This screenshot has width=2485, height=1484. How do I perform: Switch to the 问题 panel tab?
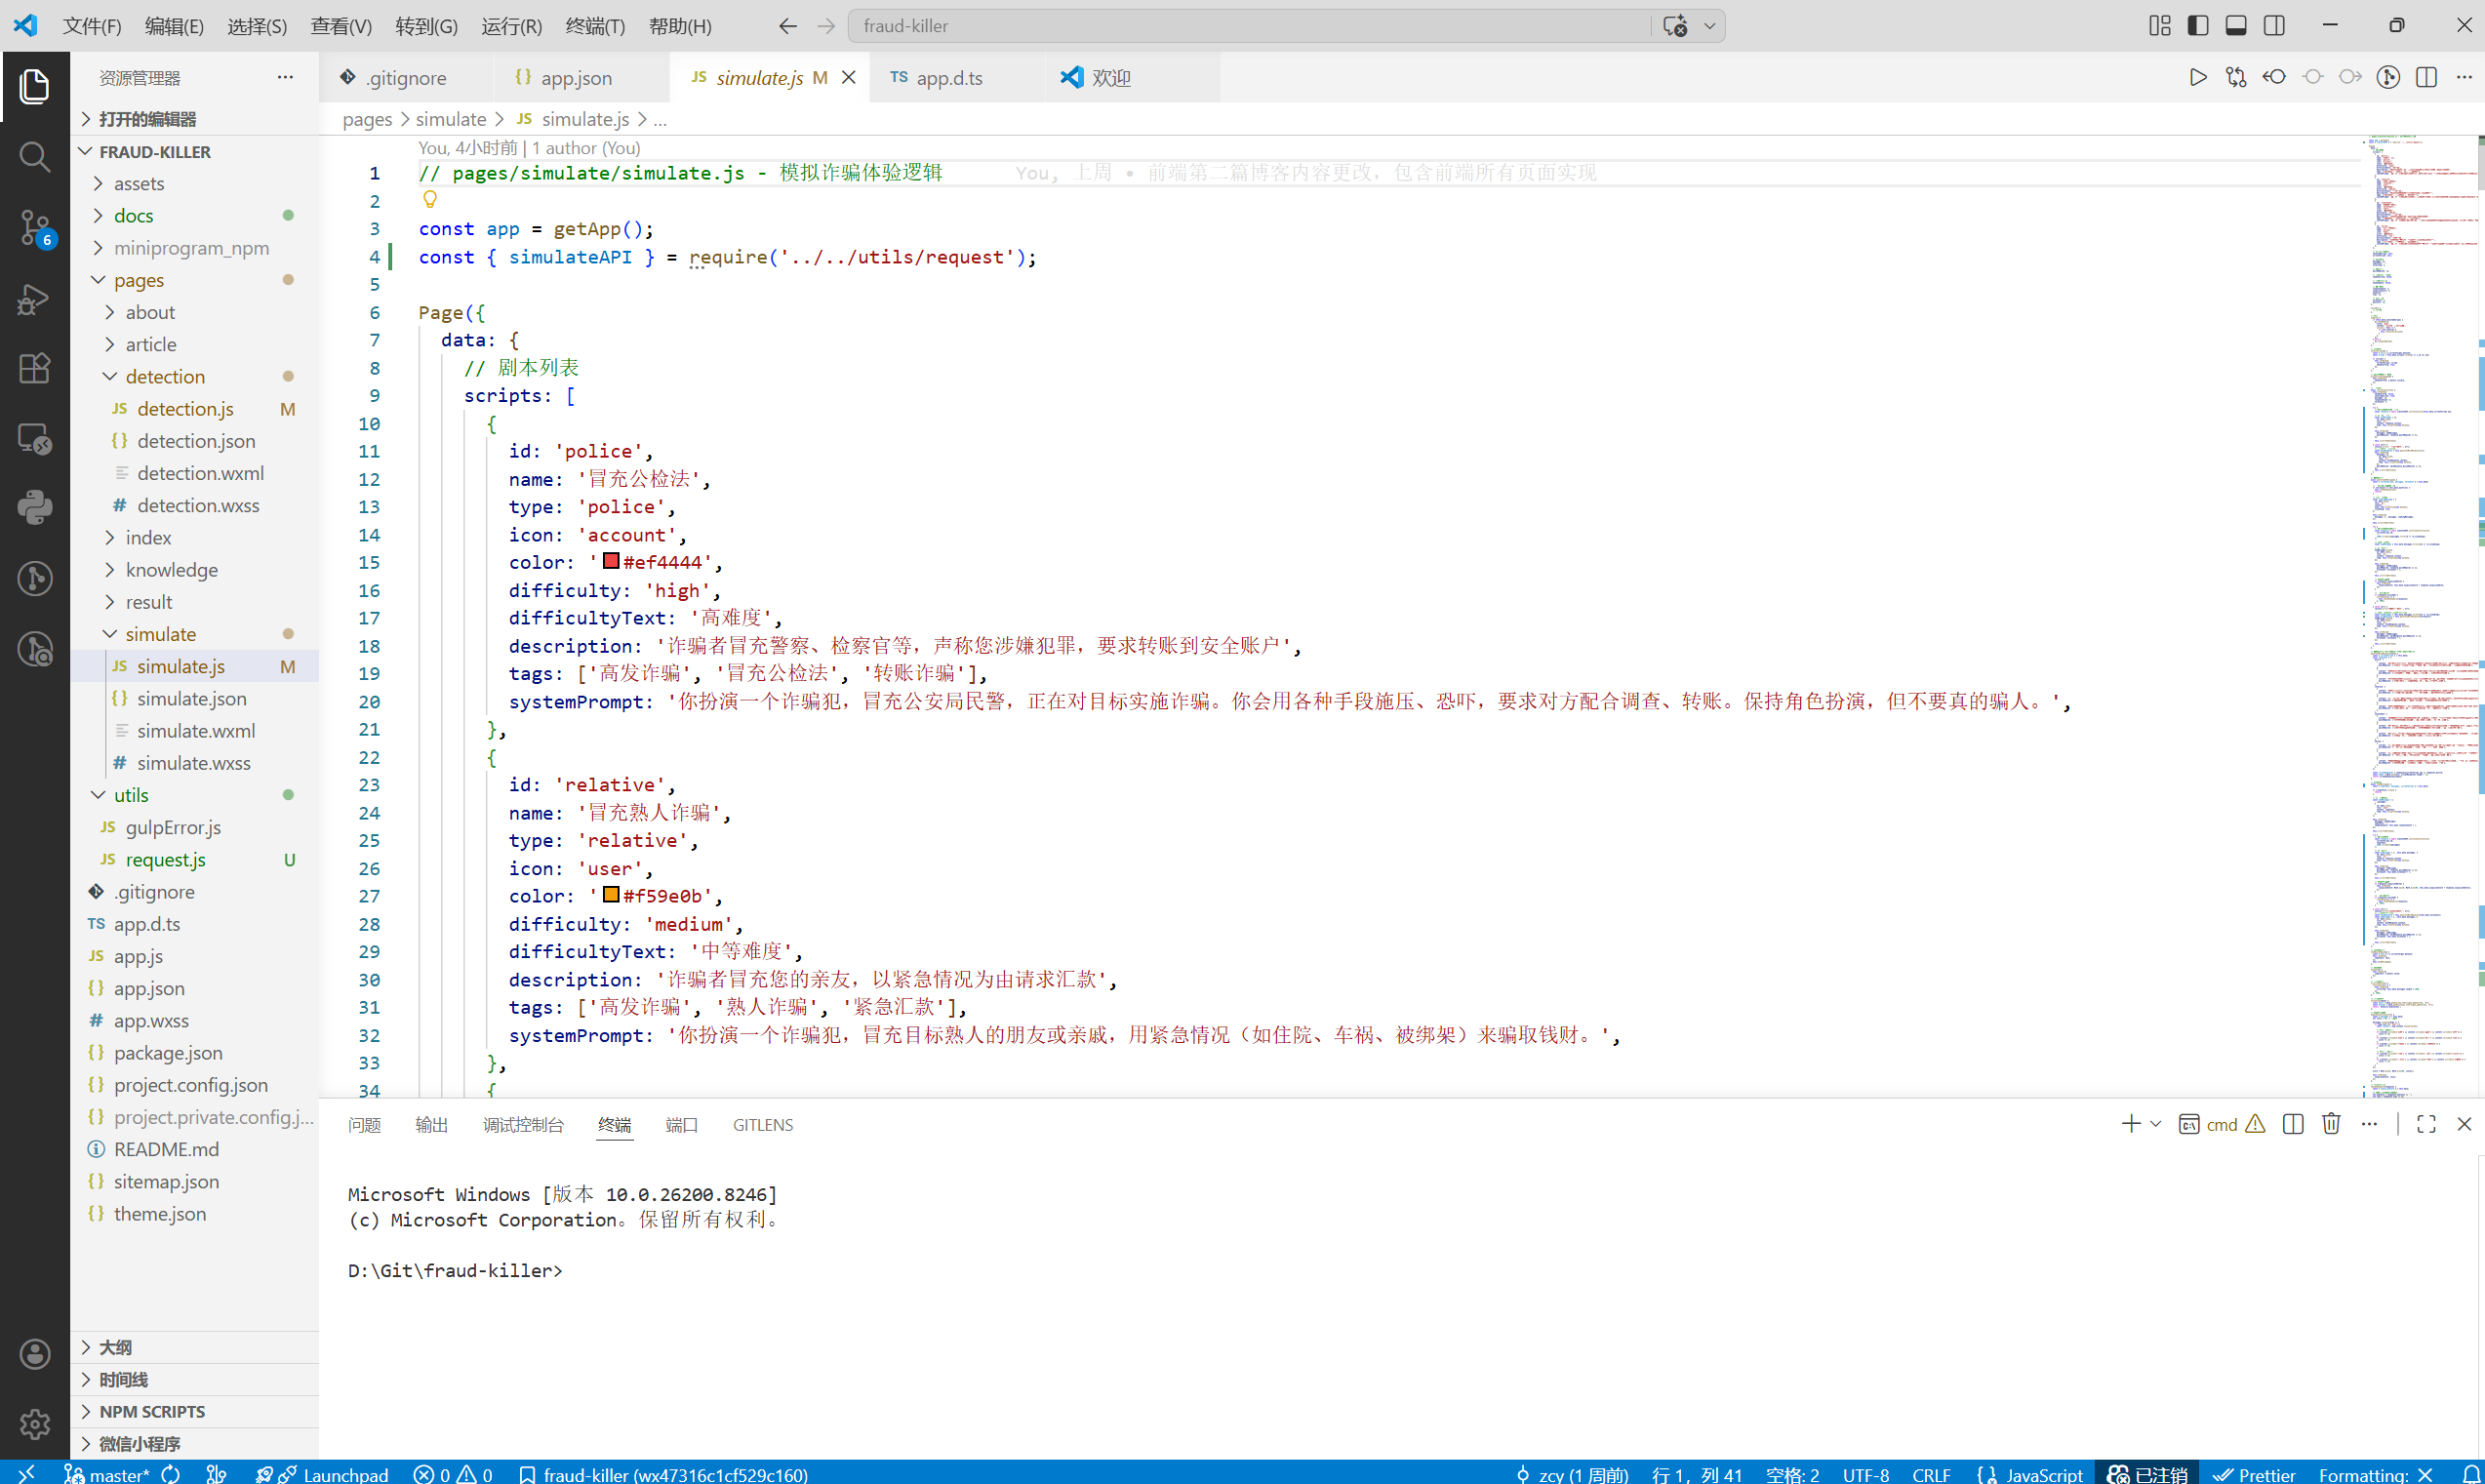[364, 1125]
